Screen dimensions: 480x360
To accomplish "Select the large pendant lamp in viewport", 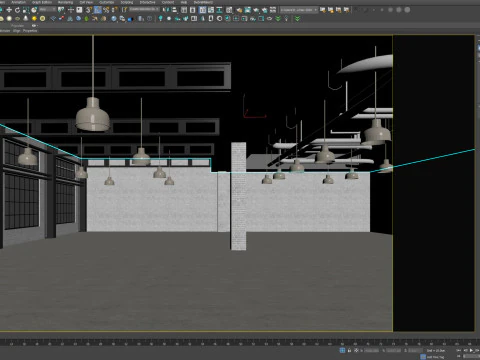I will point(92,114).
